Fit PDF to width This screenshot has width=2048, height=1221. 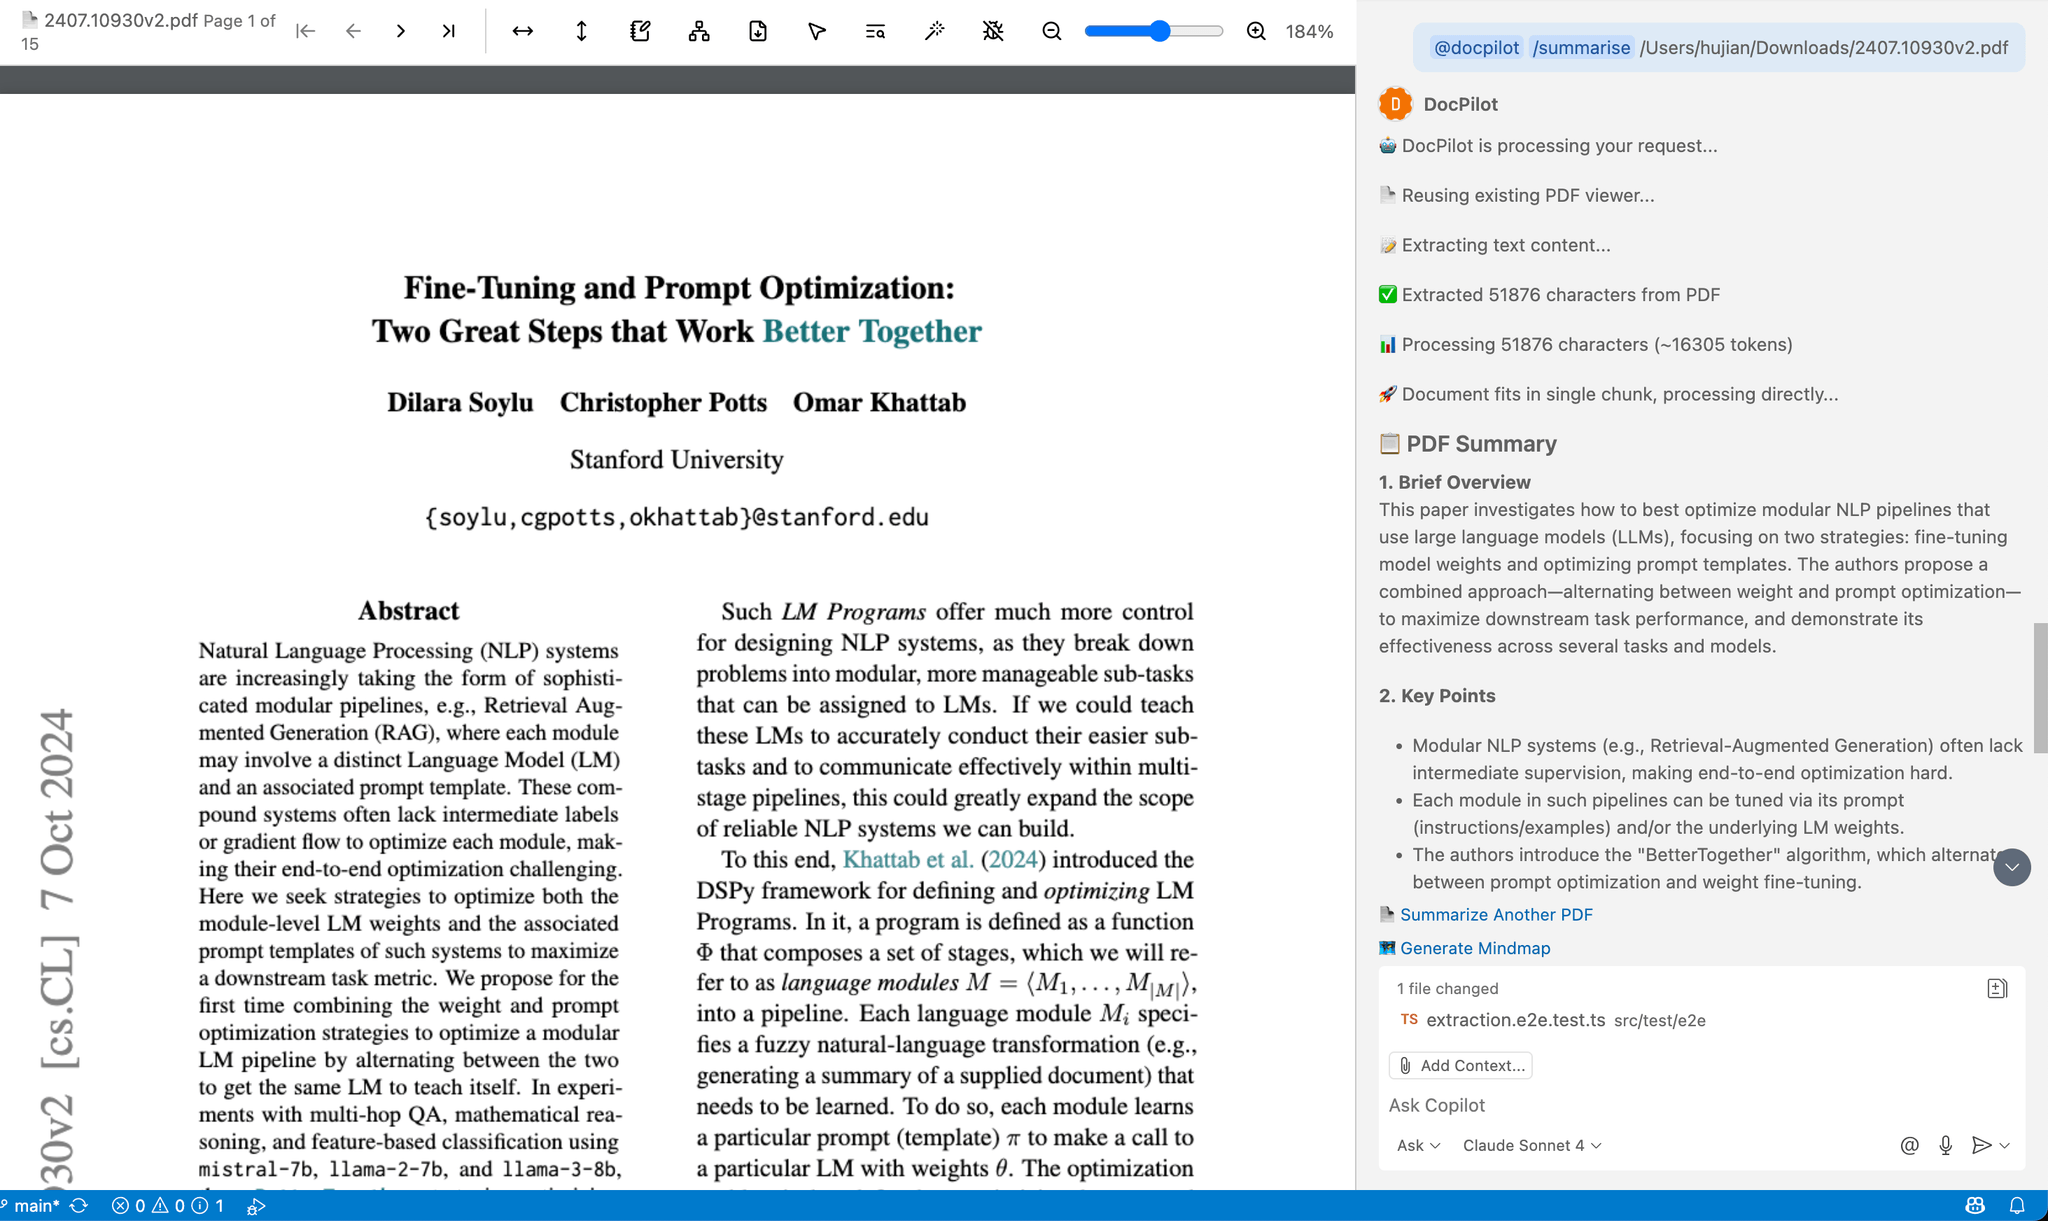tap(522, 31)
